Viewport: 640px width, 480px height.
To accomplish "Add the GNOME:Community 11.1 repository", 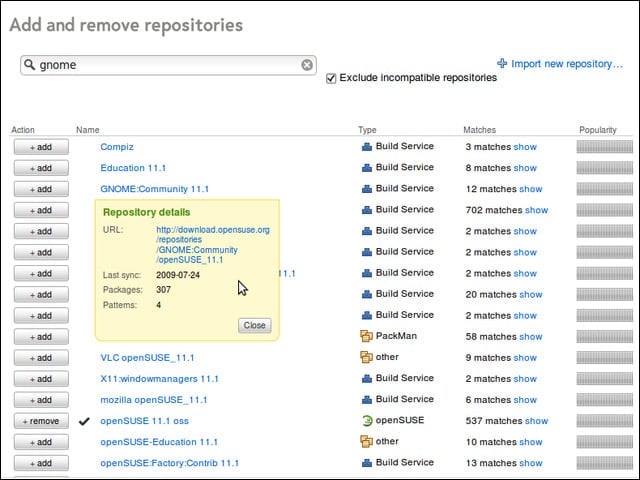I will coord(41,189).
